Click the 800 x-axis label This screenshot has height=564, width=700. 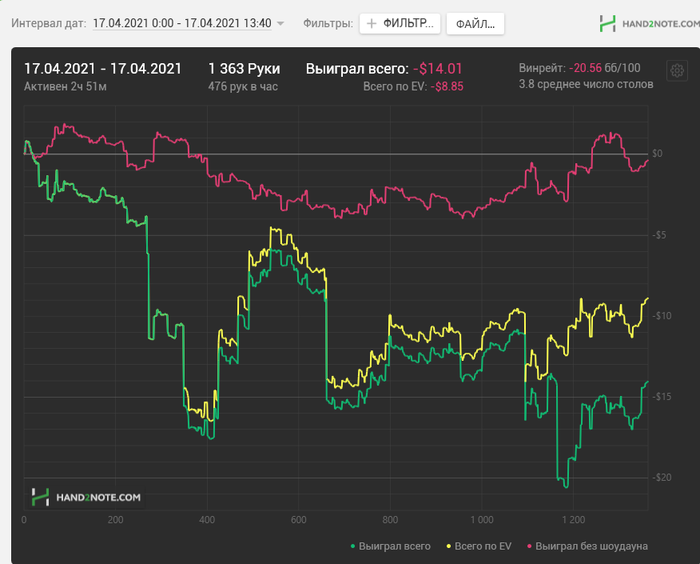click(x=390, y=520)
